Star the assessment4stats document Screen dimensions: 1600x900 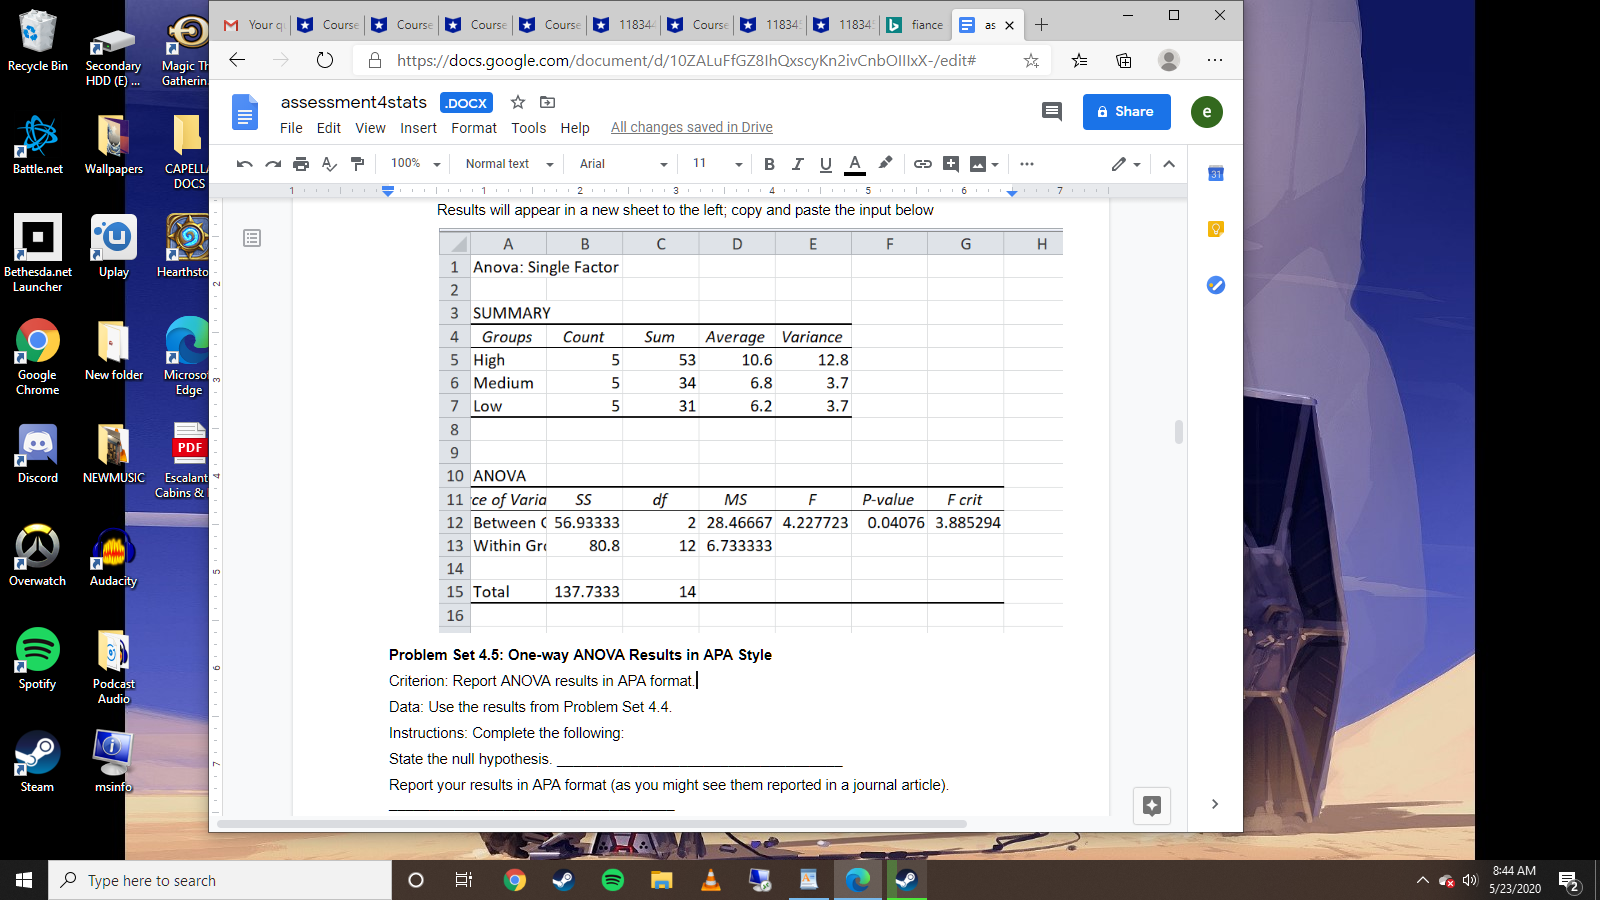518,102
